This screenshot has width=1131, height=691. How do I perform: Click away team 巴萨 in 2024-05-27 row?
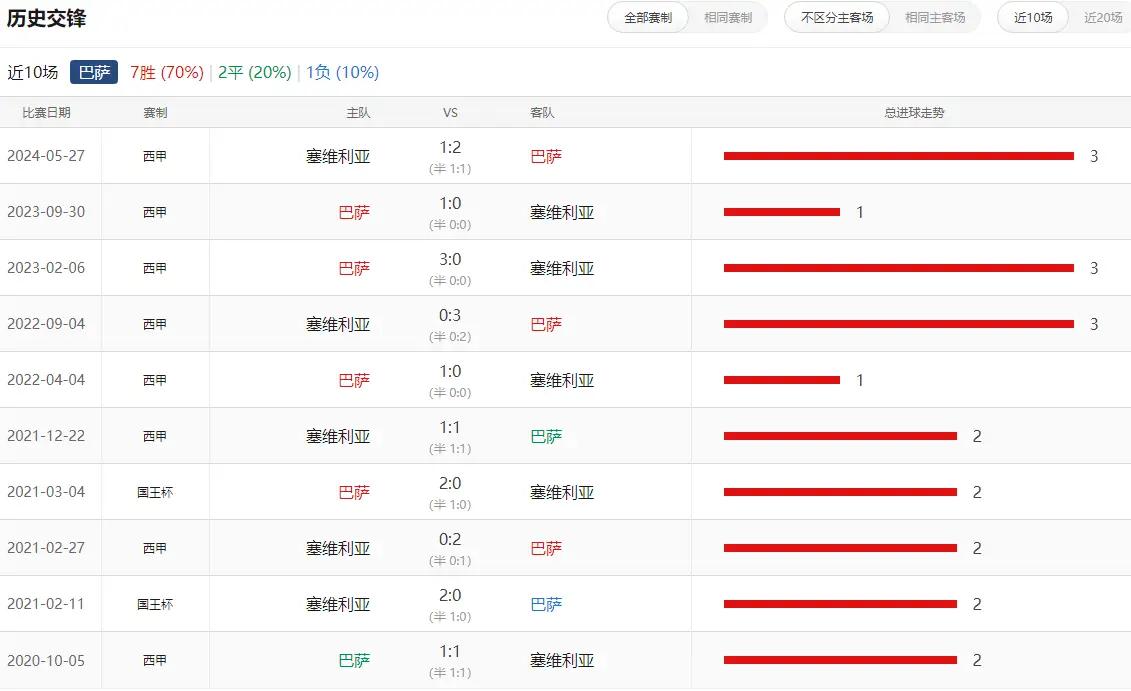(x=546, y=157)
